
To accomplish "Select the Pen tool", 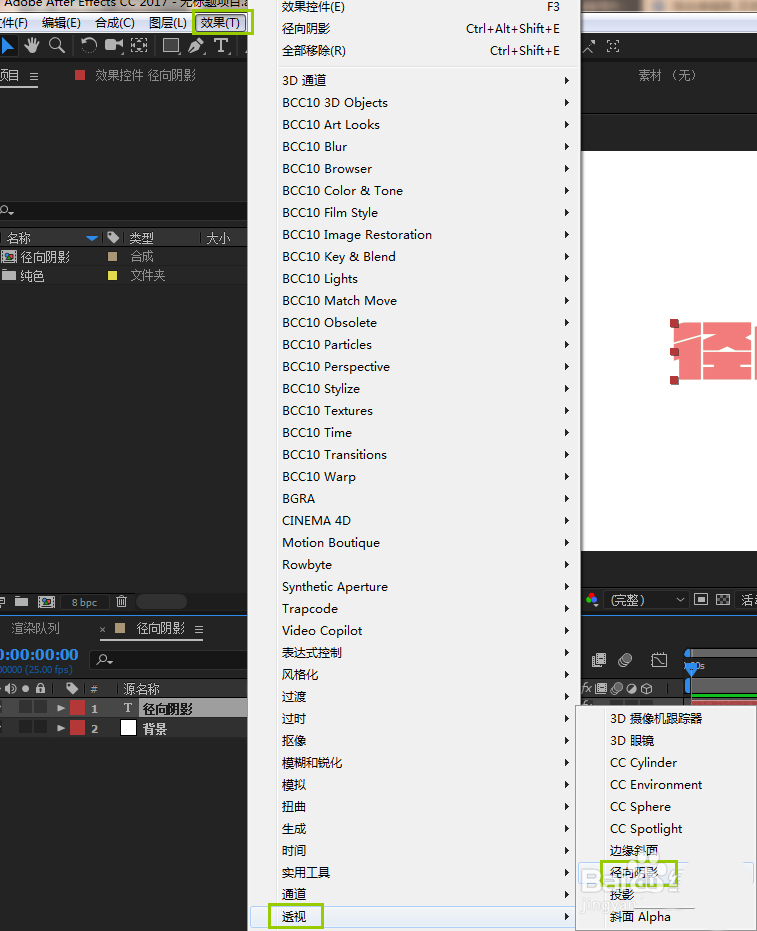I will click(196, 46).
